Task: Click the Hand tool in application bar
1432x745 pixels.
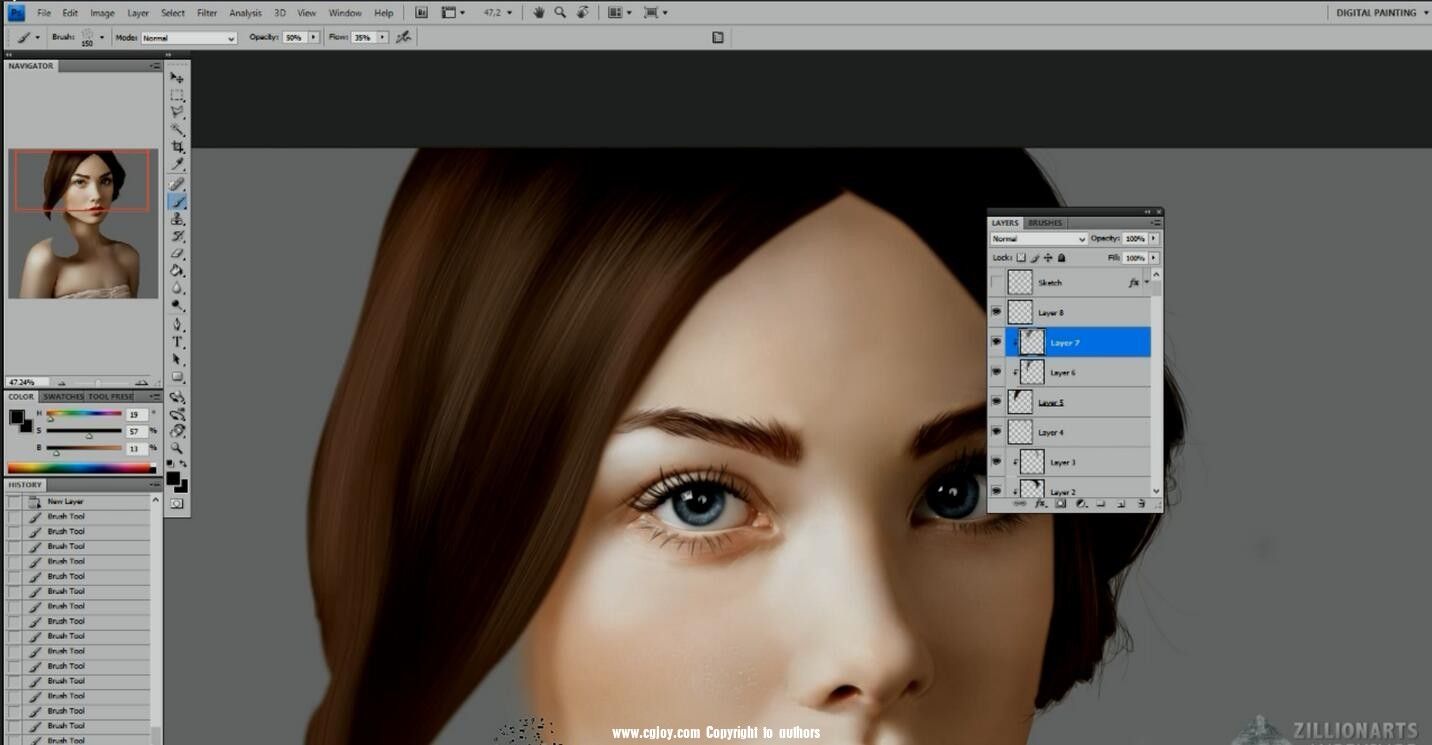Action: [539, 13]
